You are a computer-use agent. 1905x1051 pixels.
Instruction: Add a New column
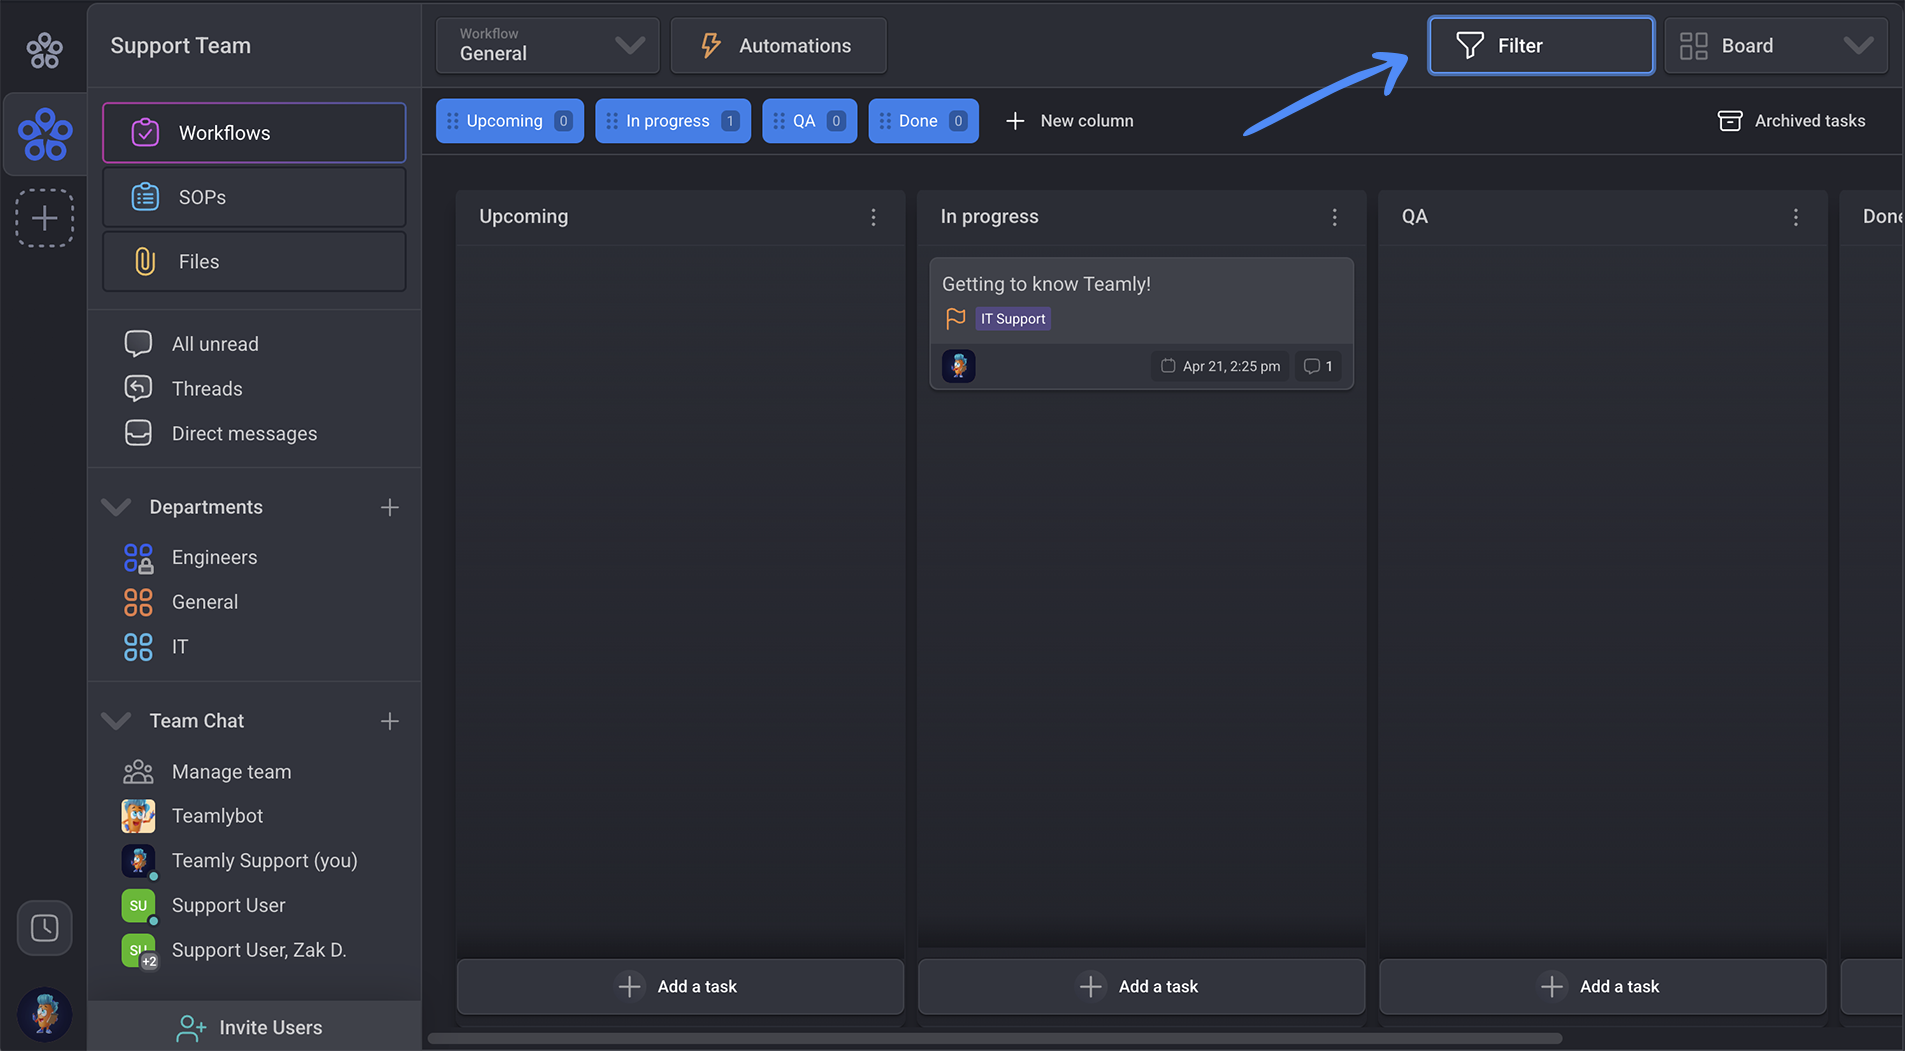pos(1070,121)
